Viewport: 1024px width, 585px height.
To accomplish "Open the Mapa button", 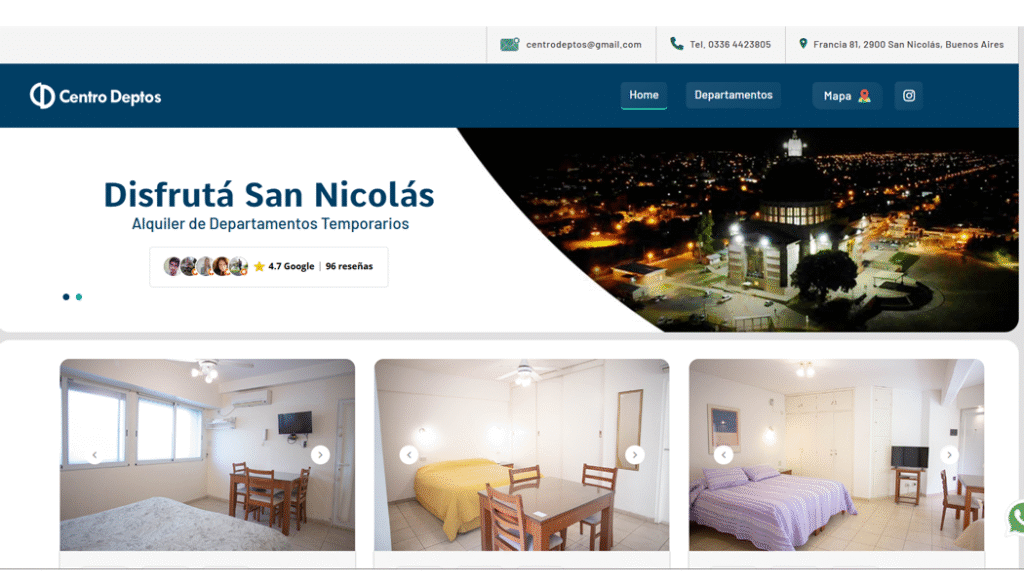I will tap(846, 96).
